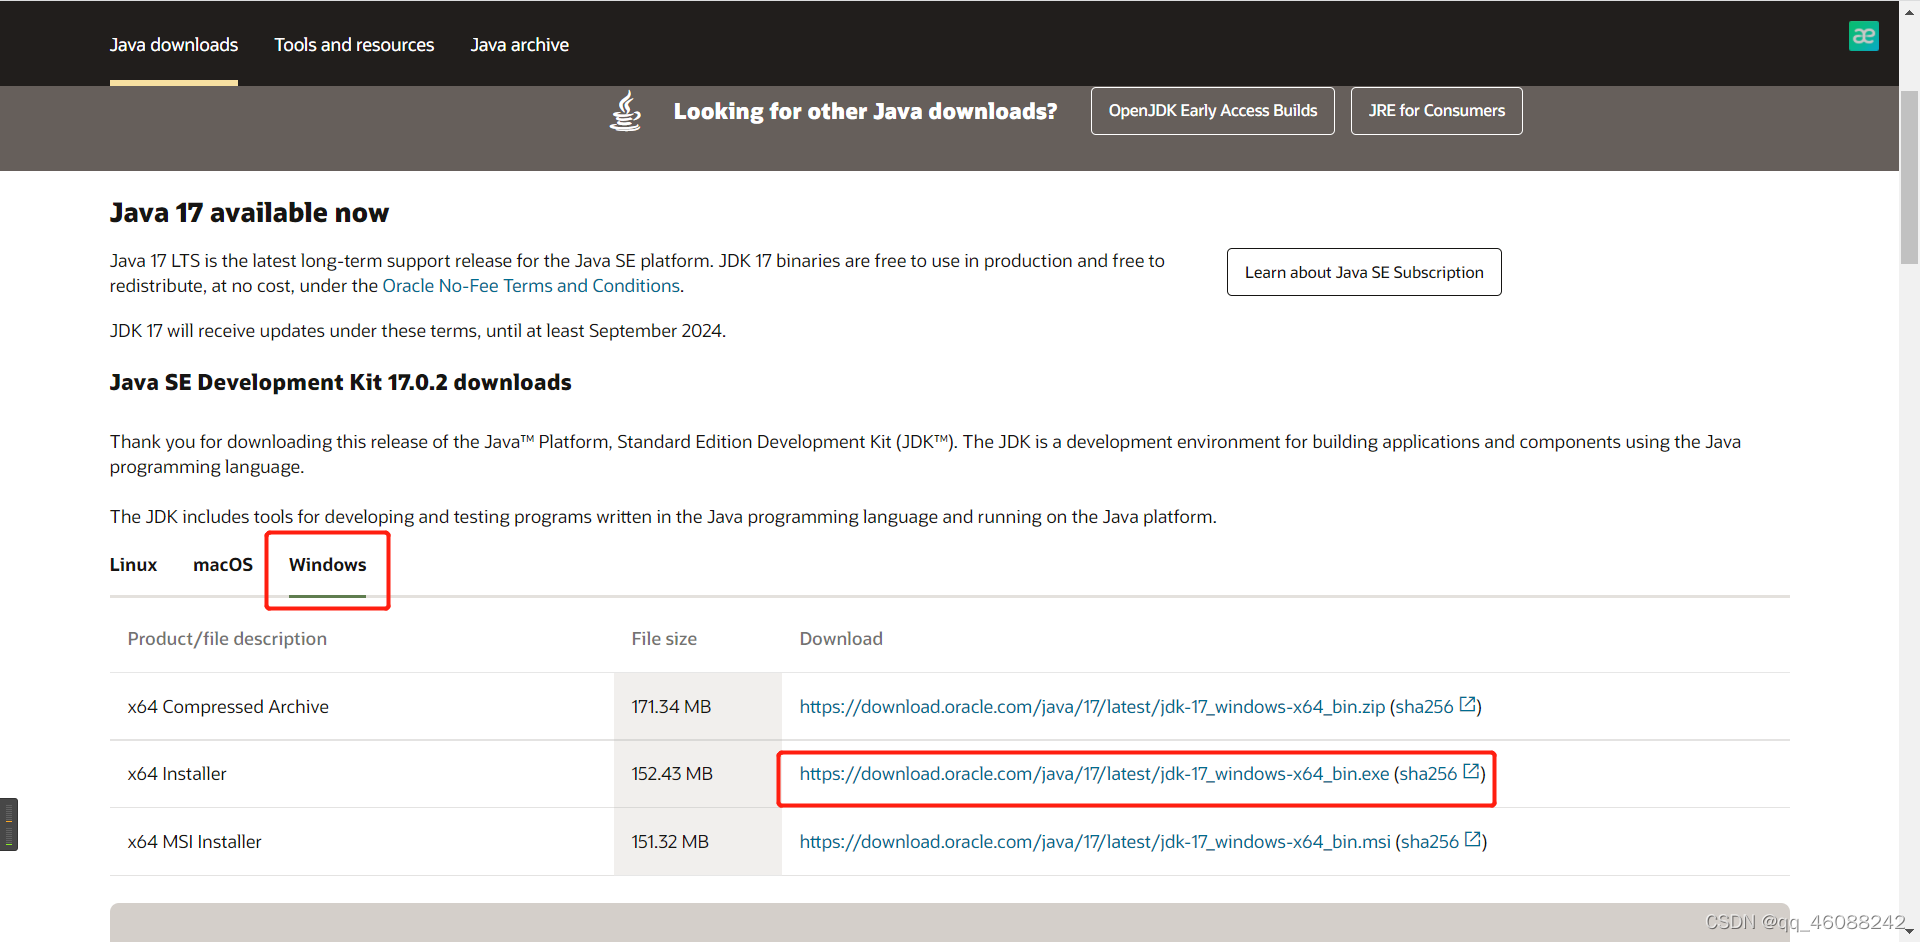Switch to the Linux tab

click(133, 565)
